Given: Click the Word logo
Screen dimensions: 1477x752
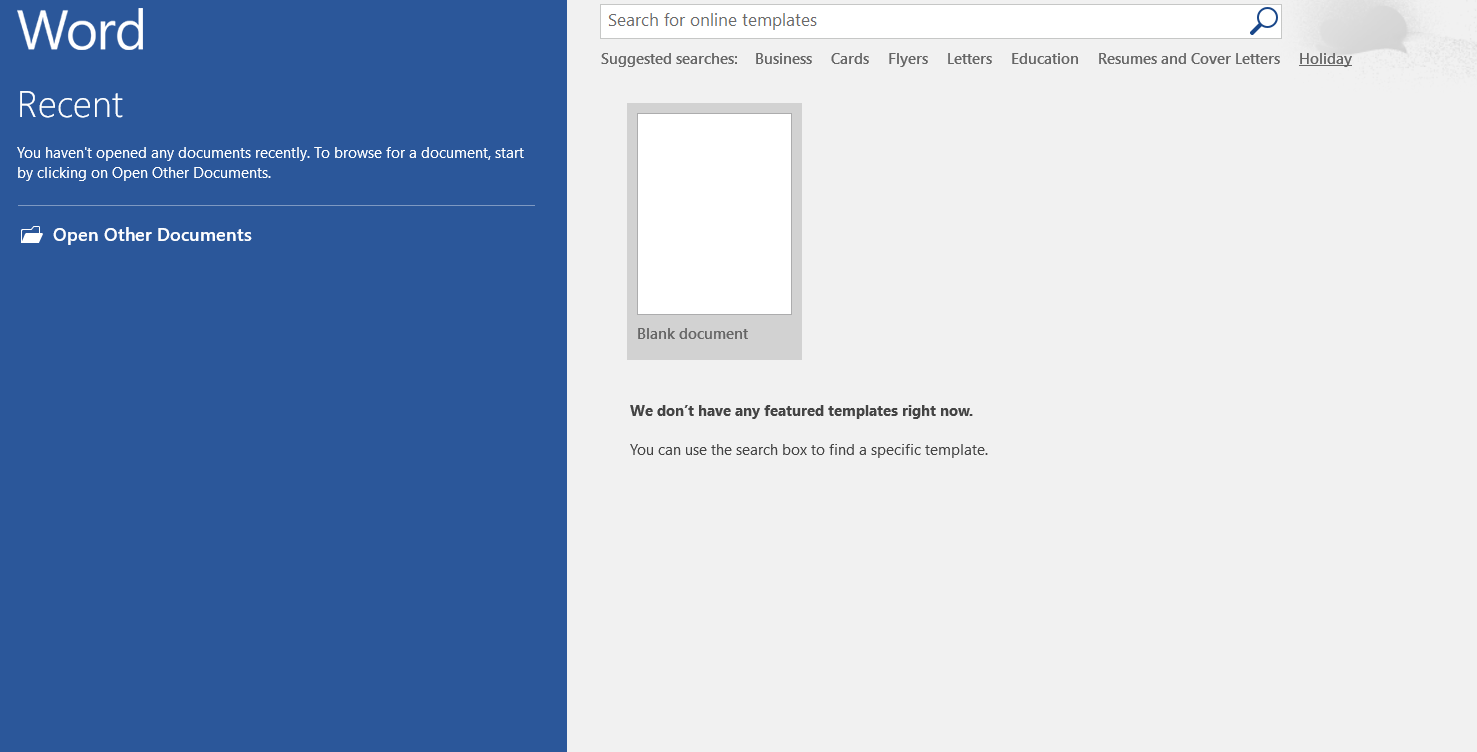Looking at the screenshot, I should tap(80, 30).
